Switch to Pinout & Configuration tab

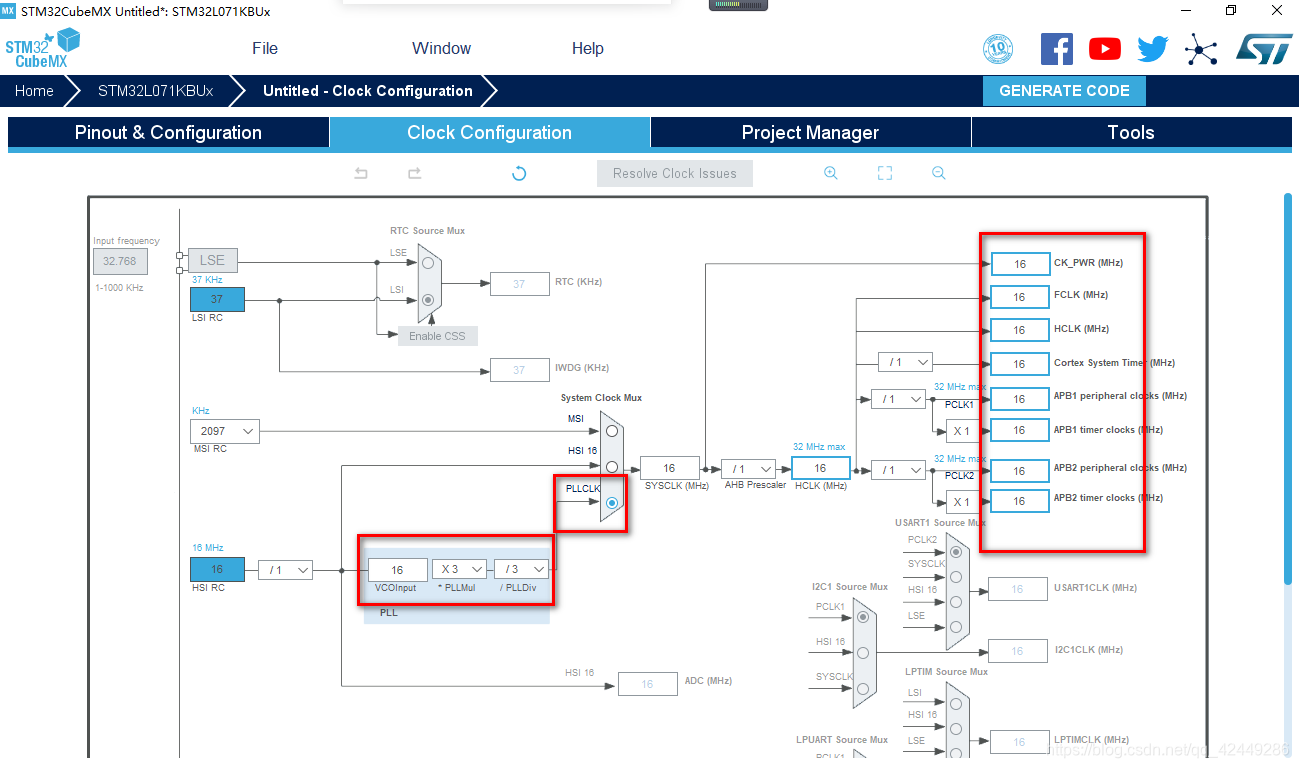[x=168, y=133]
